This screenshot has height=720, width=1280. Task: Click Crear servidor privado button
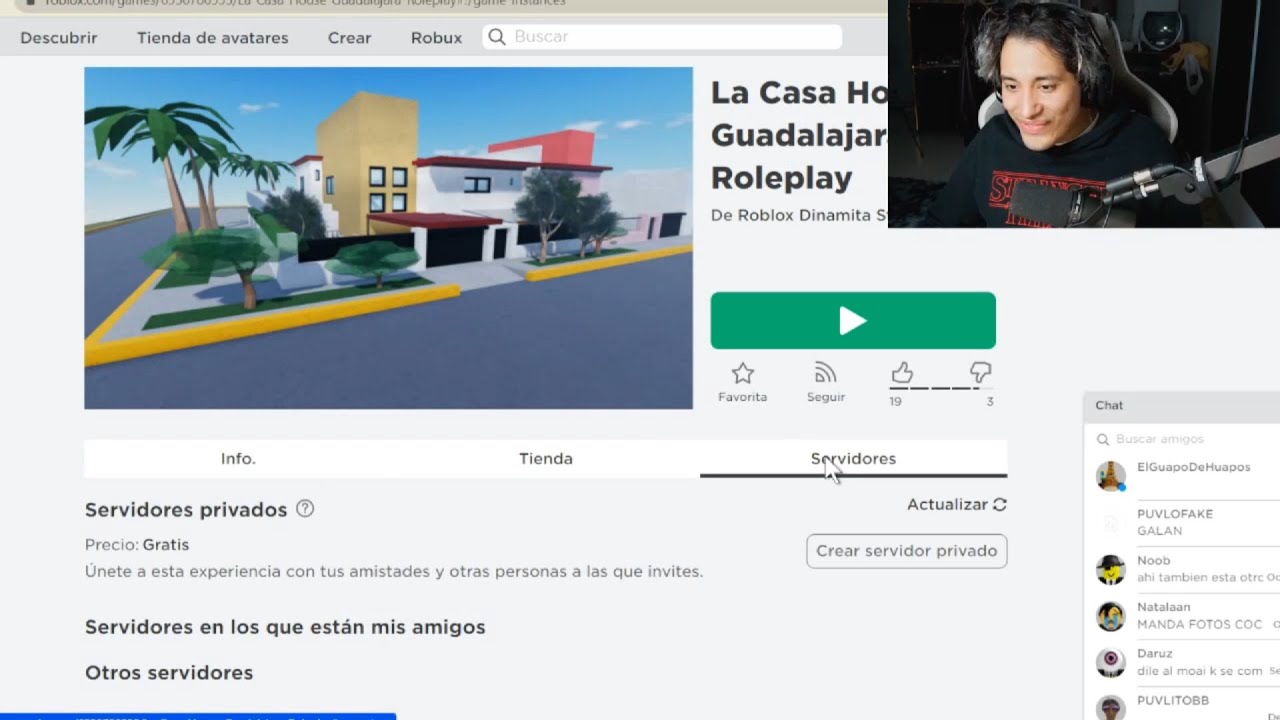point(907,551)
